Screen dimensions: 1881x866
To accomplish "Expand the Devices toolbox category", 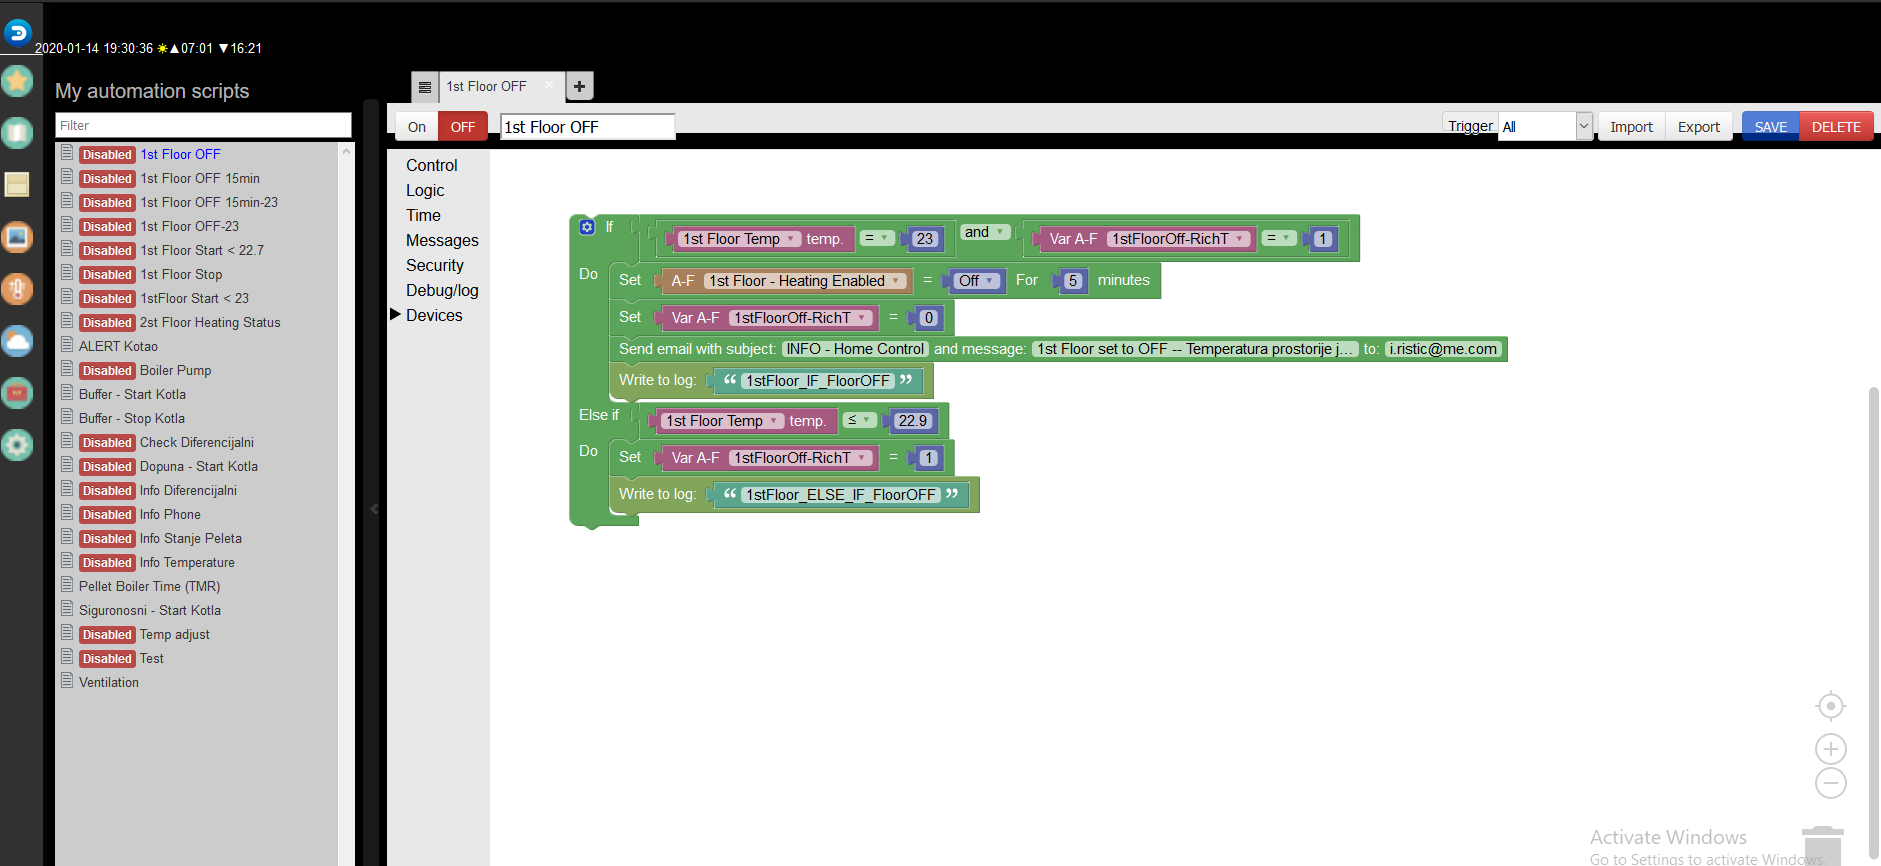I will (434, 315).
